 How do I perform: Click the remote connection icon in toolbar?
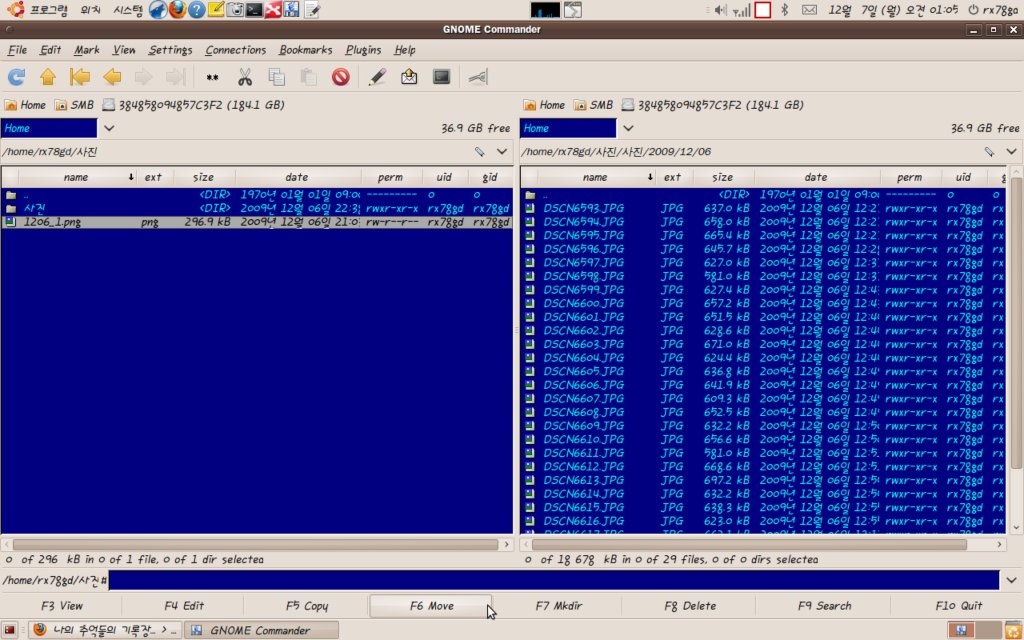tap(478, 78)
